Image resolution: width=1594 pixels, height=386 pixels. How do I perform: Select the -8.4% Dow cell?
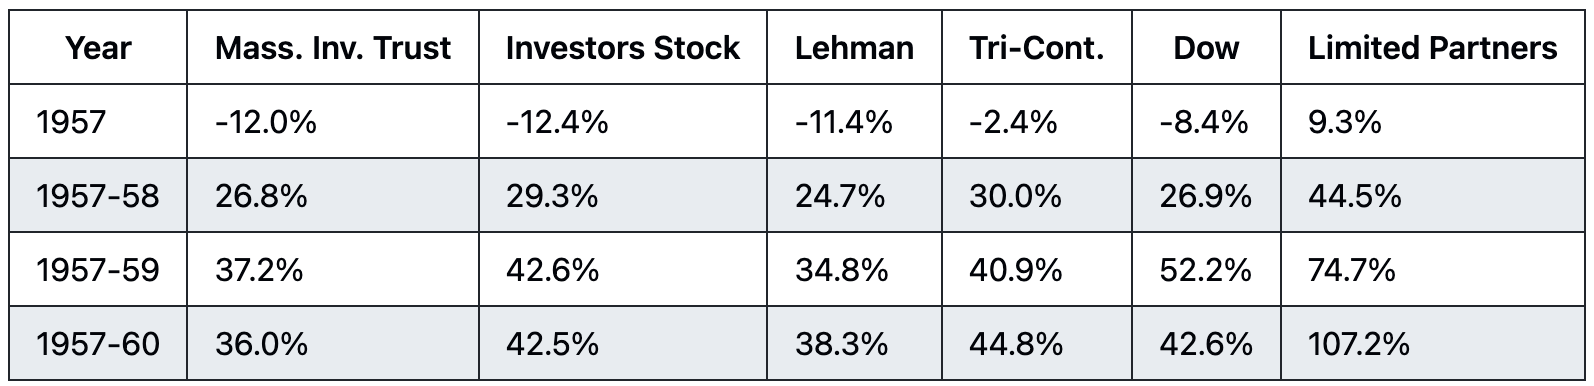click(x=1204, y=122)
